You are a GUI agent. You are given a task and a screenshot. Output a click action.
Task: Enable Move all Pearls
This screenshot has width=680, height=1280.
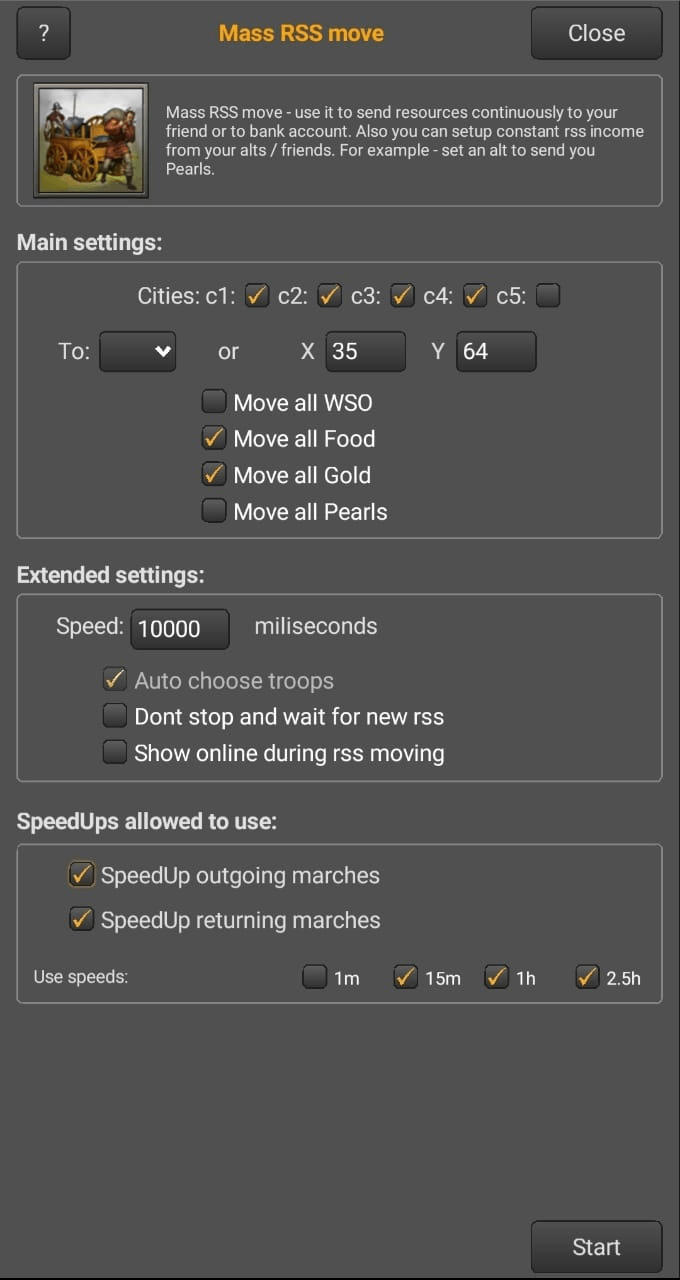pos(214,511)
